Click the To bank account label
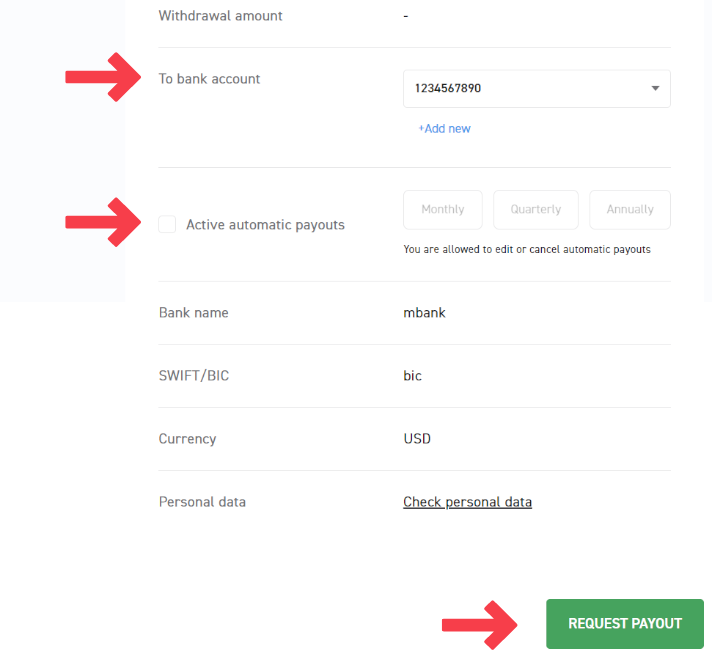Viewport: 712px width, 654px height. tap(209, 79)
